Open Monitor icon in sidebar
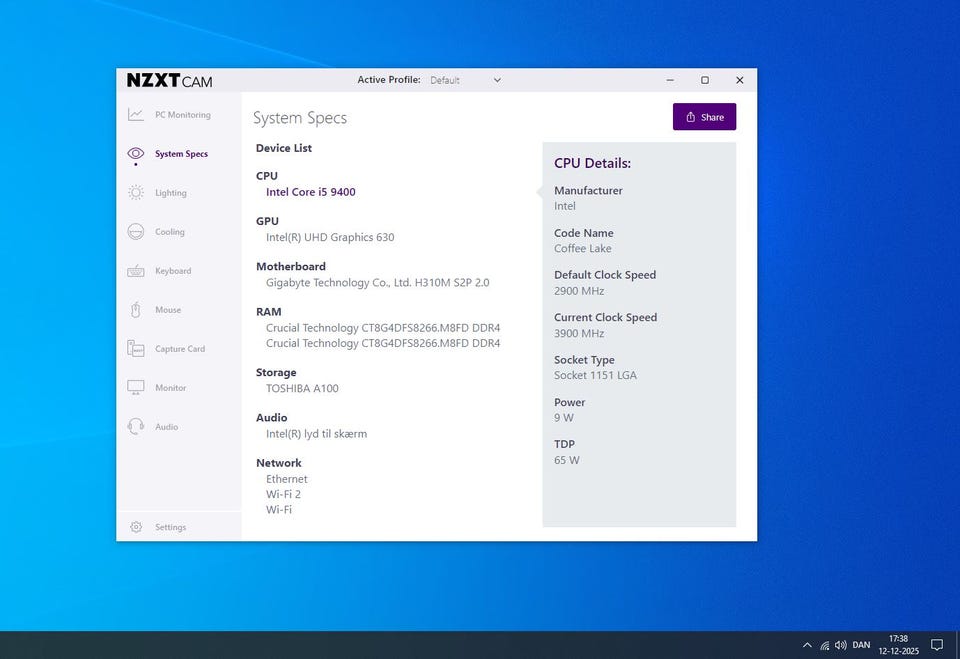This screenshot has height=659, width=960. tap(135, 388)
